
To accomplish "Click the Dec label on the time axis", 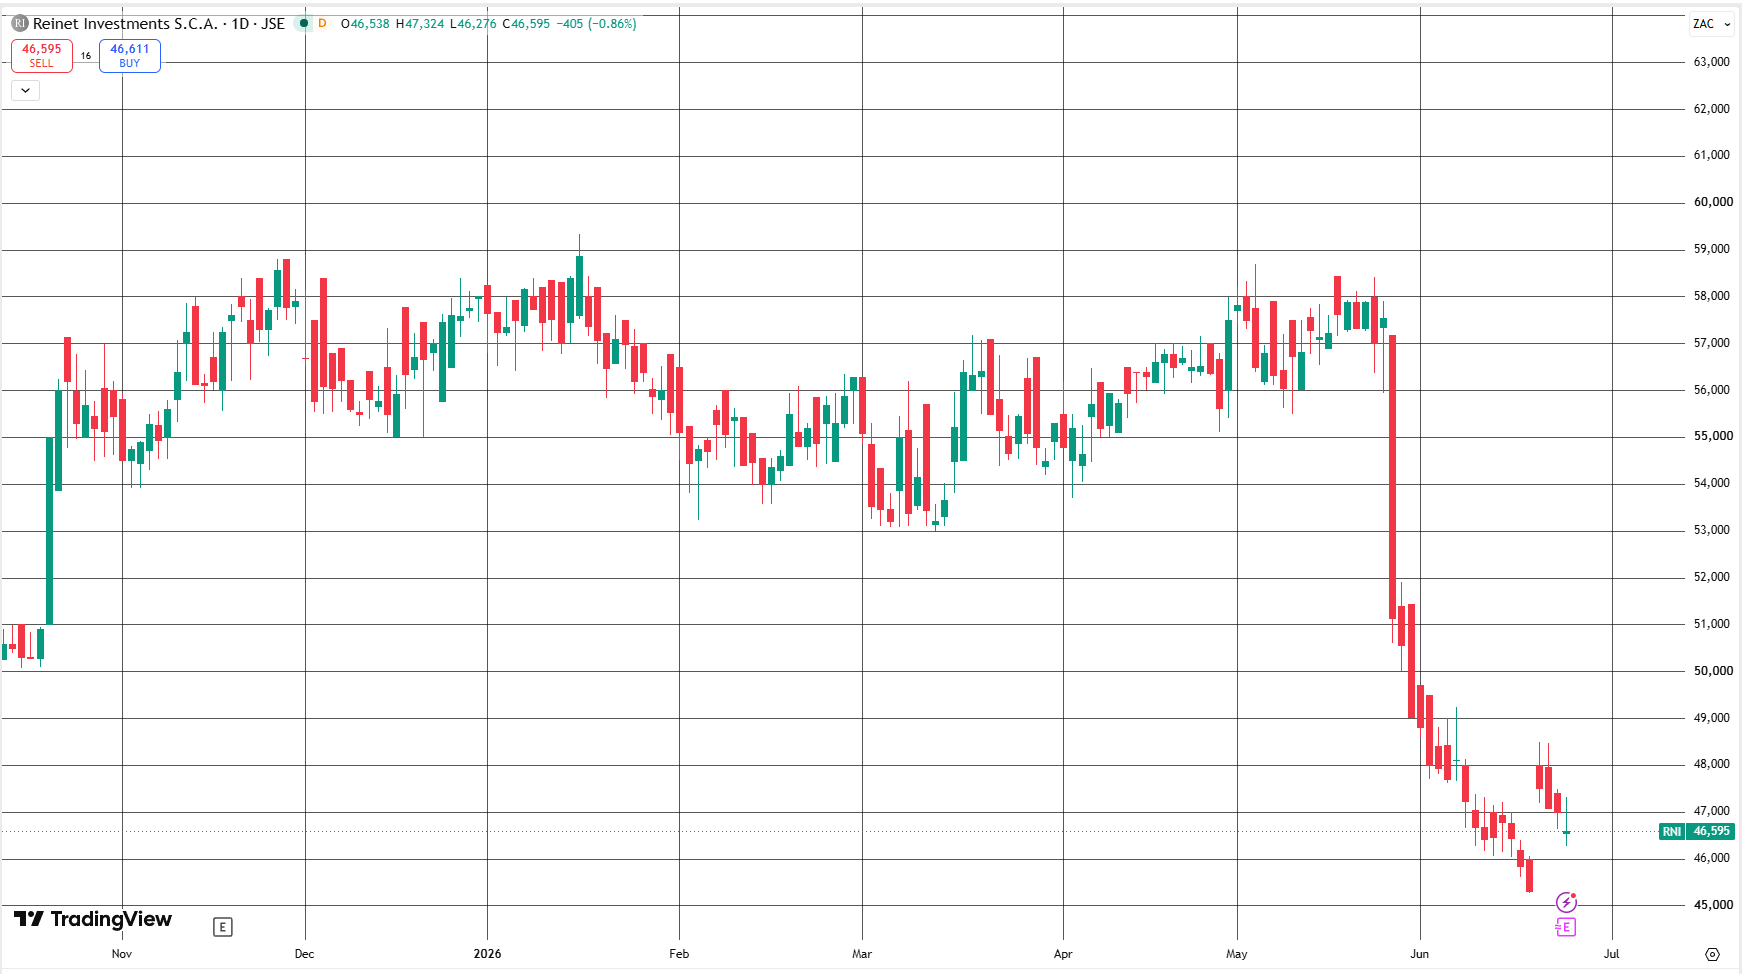I will pos(305,954).
